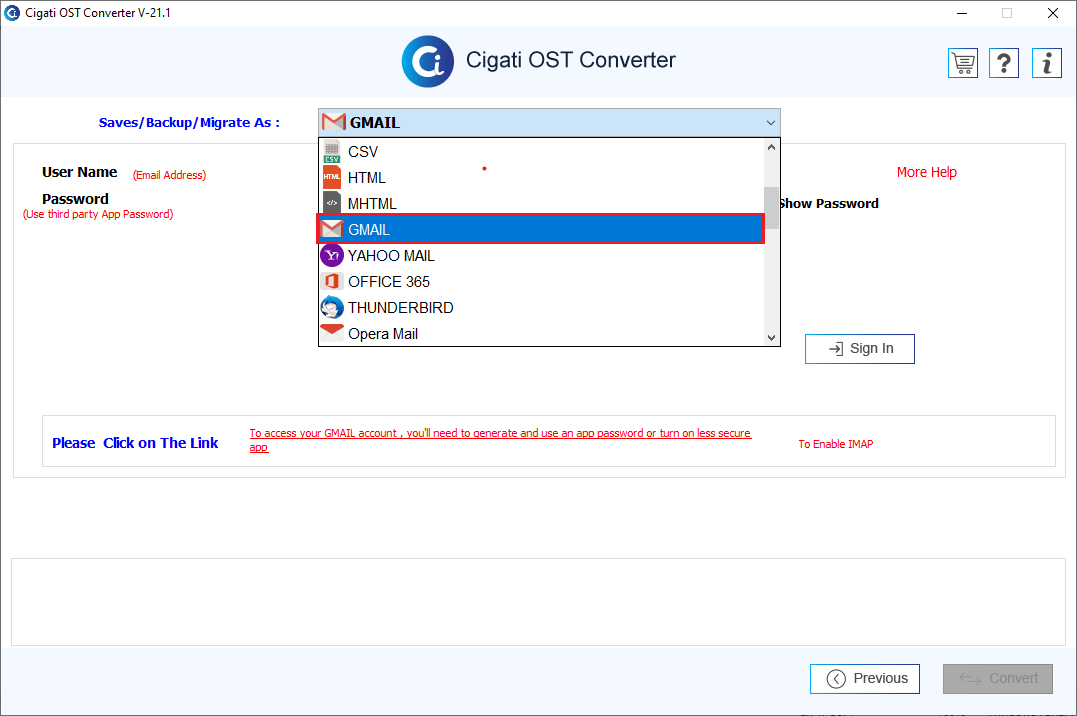Open the shopping cart buy icon
Image resolution: width=1077 pixels, height=716 pixels.
coord(963,63)
